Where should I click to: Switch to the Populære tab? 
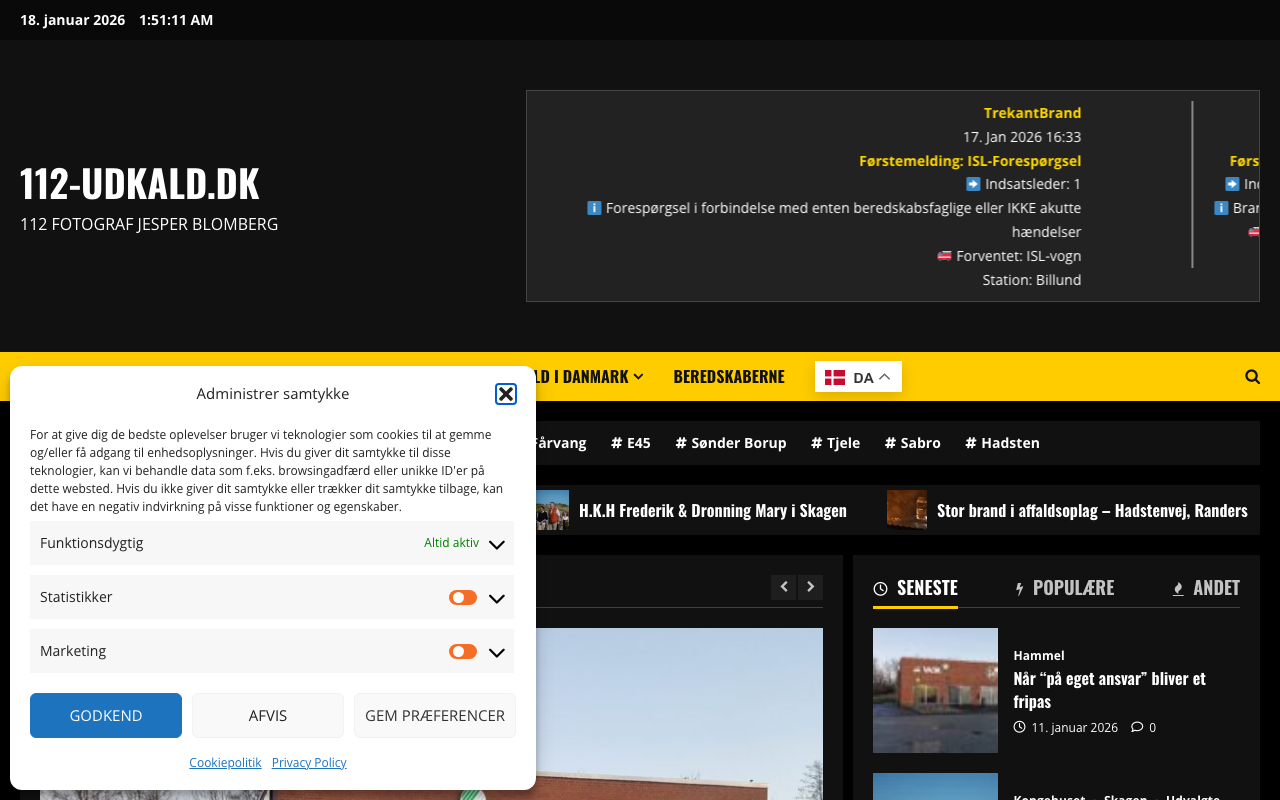(1064, 588)
